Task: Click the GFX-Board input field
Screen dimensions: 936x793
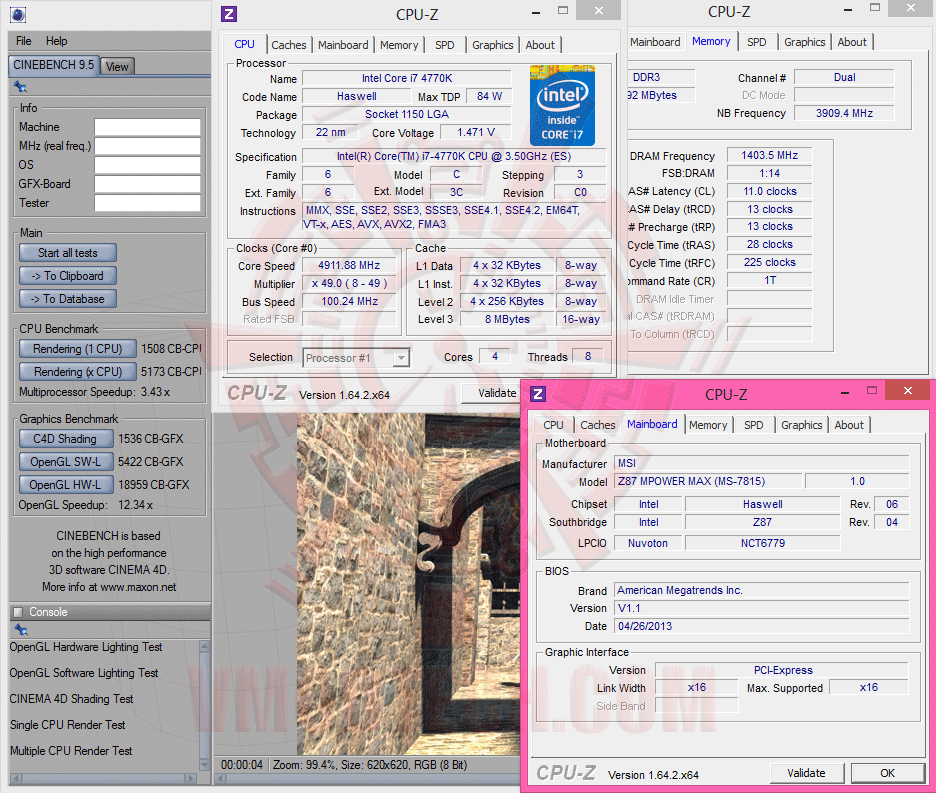Action: point(147,184)
